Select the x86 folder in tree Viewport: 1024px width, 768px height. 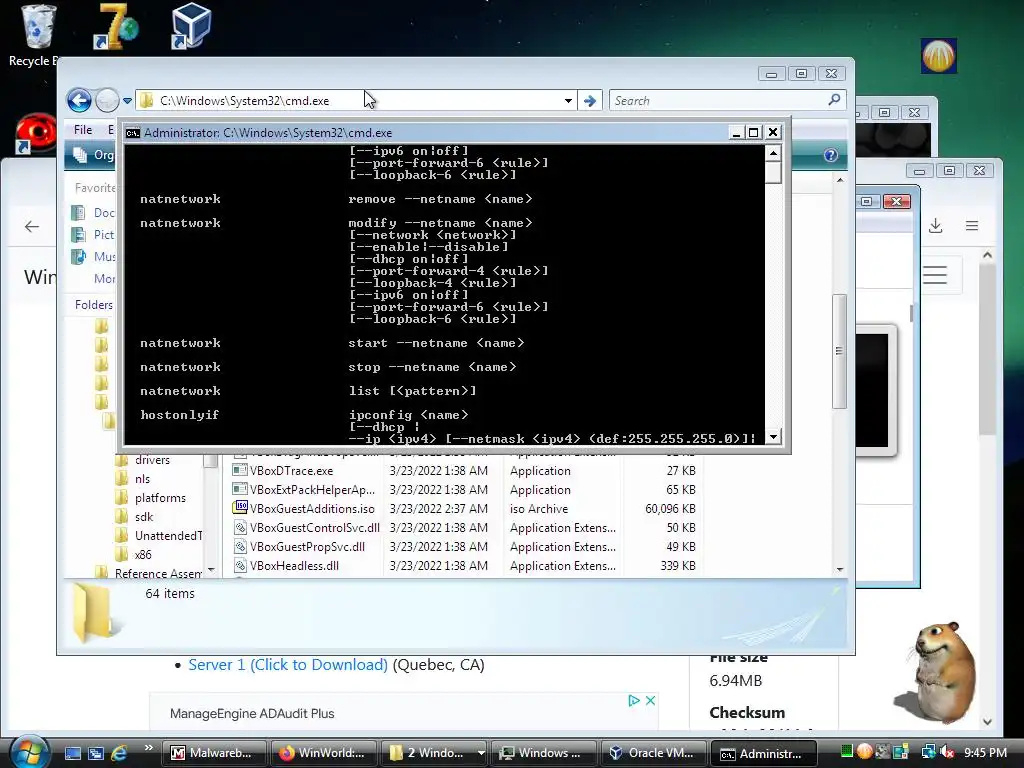(x=143, y=554)
